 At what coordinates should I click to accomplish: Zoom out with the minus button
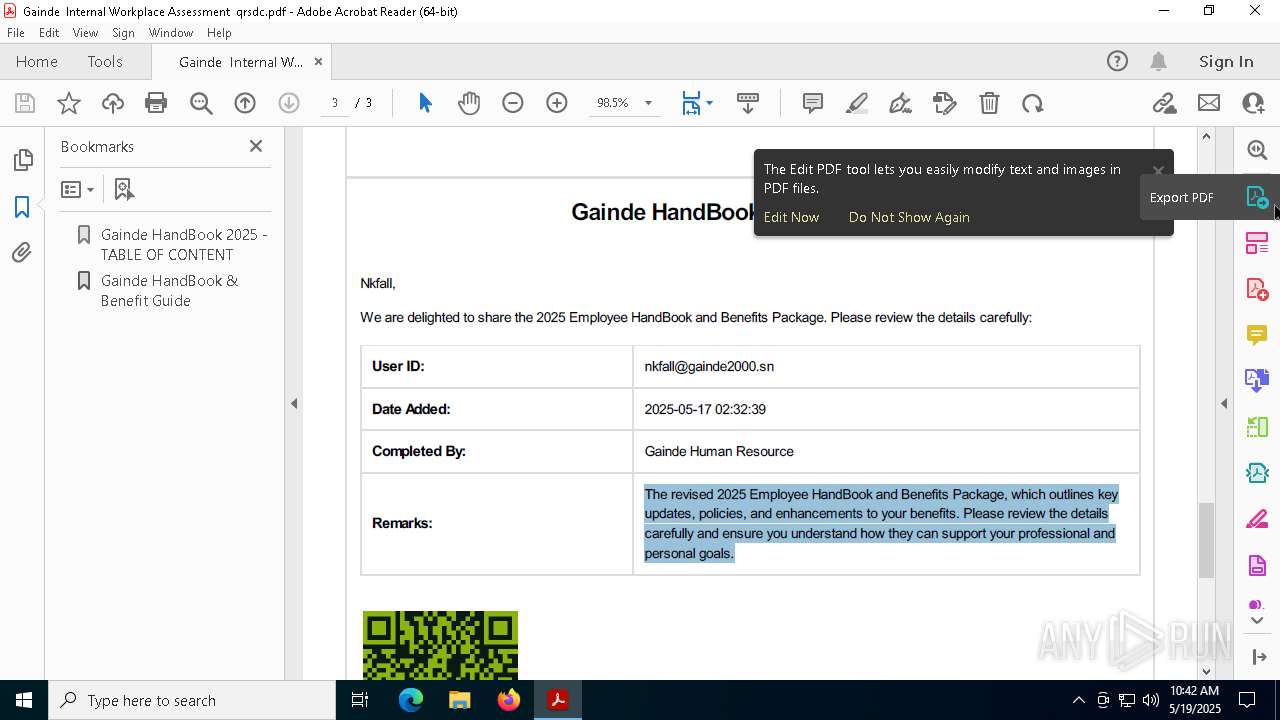click(x=513, y=103)
